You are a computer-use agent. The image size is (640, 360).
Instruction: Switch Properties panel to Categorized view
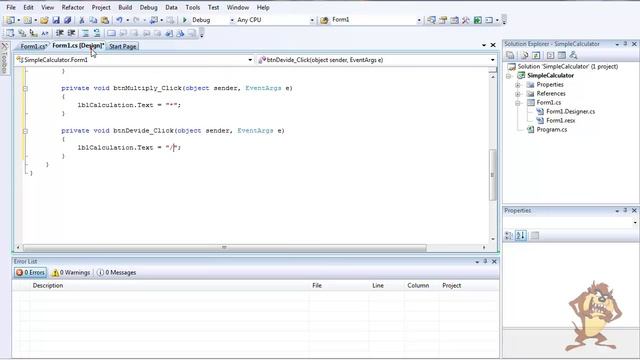click(x=509, y=236)
